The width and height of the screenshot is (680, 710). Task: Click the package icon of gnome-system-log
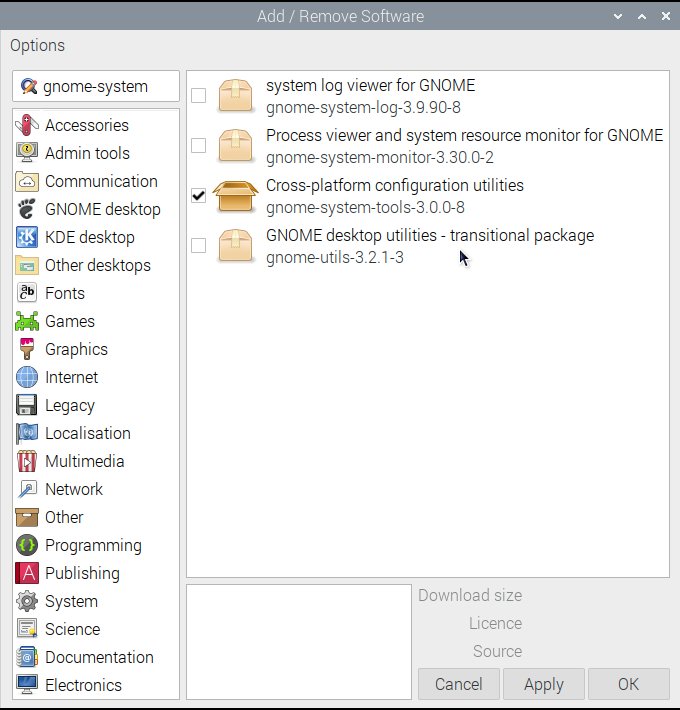[235, 96]
